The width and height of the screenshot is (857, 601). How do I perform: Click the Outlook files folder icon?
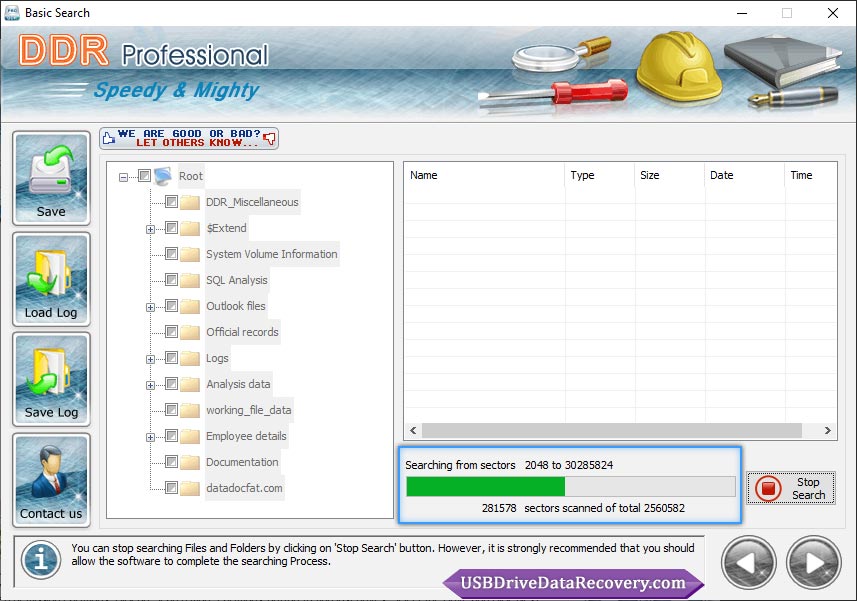pos(190,306)
